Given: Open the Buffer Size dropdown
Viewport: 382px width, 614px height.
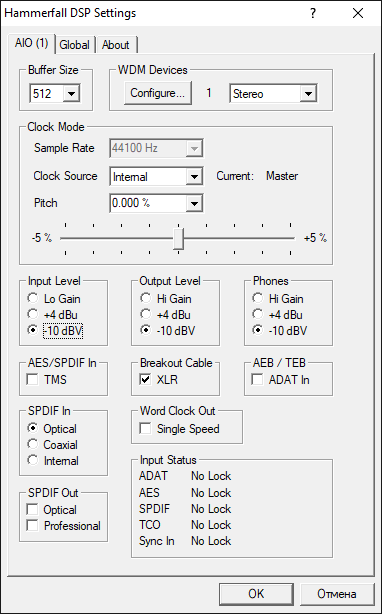Looking at the screenshot, I should tap(72, 94).
